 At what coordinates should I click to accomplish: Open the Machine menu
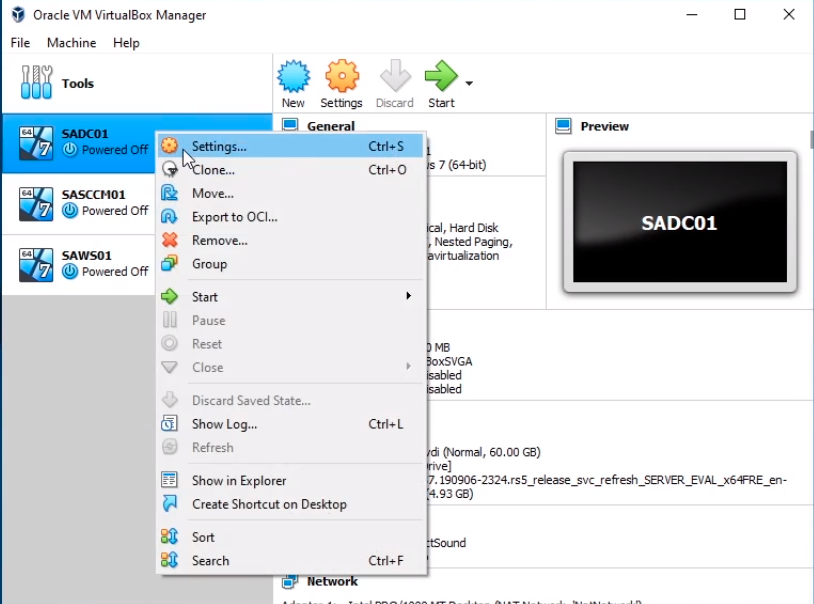click(71, 43)
